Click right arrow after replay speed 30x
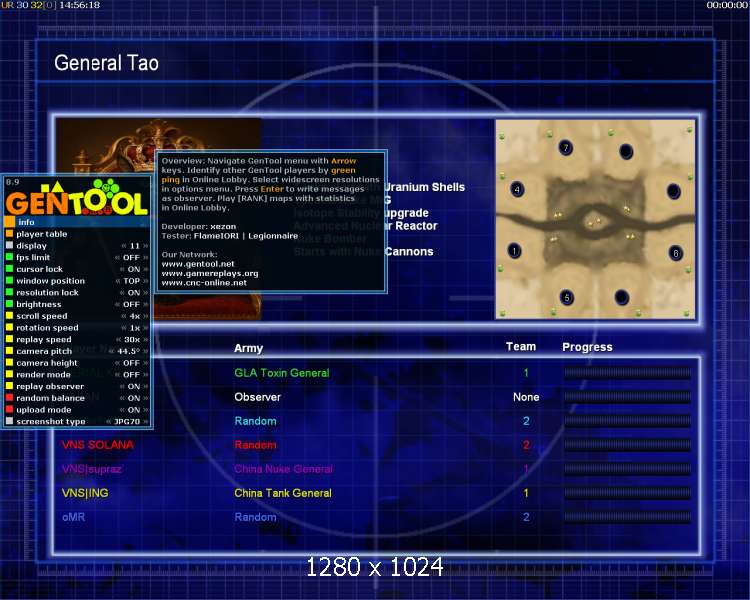This screenshot has height=600, width=750. tap(145, 340)
